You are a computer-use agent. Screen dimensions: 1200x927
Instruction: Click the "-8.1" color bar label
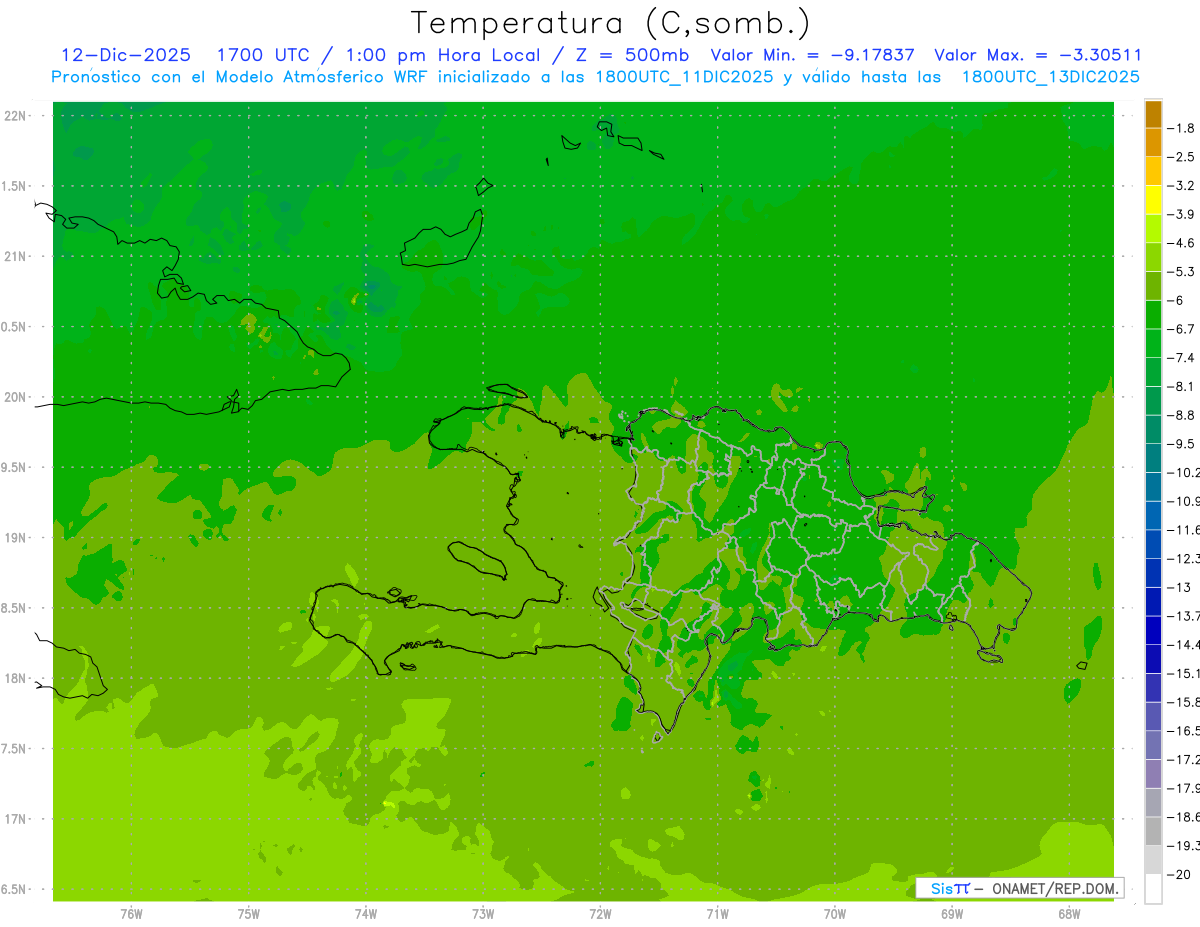[x=1181, y=386]
